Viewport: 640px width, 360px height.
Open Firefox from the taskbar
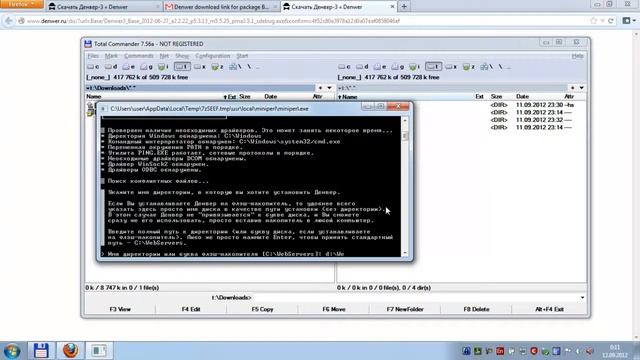[x=70, y=351]
